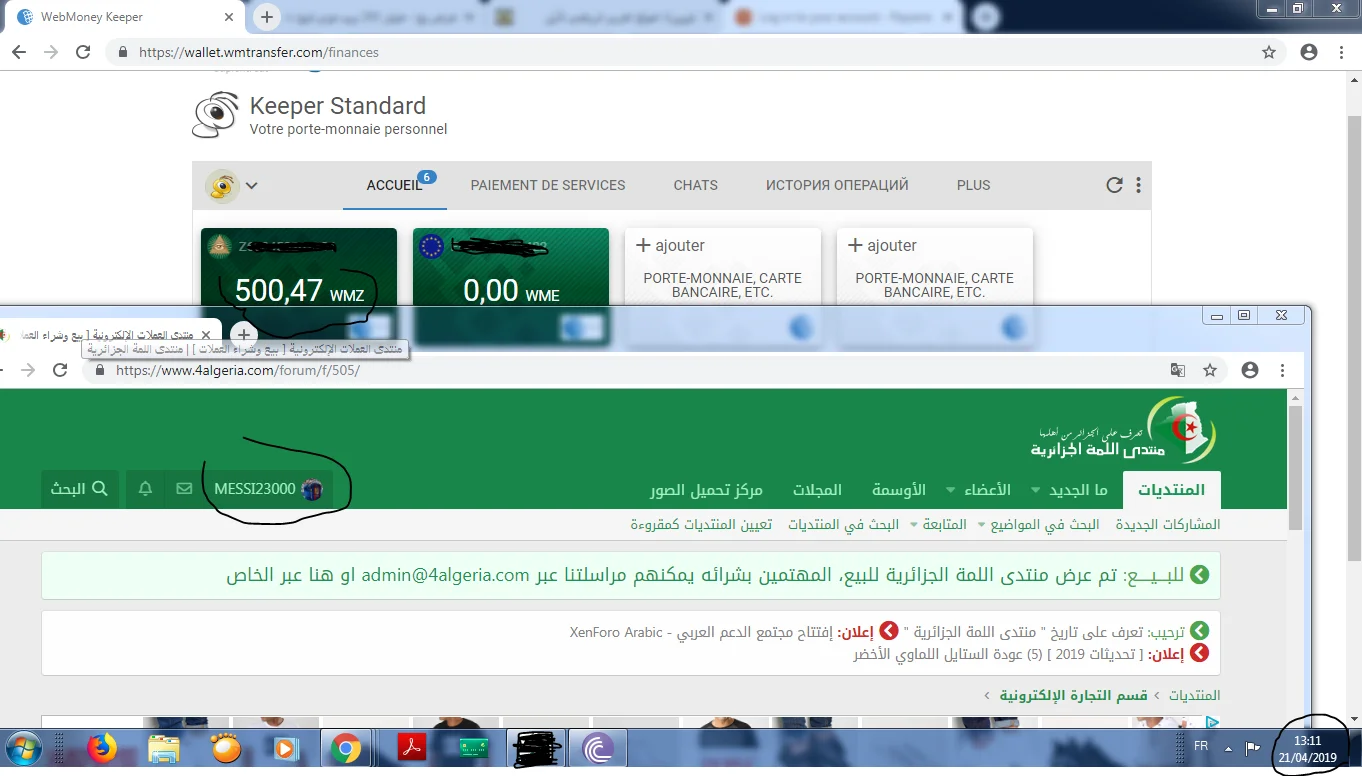Click the forum notifications bell icon
Image resolution: width=1362 pixels, height=776 pixels.
[145, 489]
